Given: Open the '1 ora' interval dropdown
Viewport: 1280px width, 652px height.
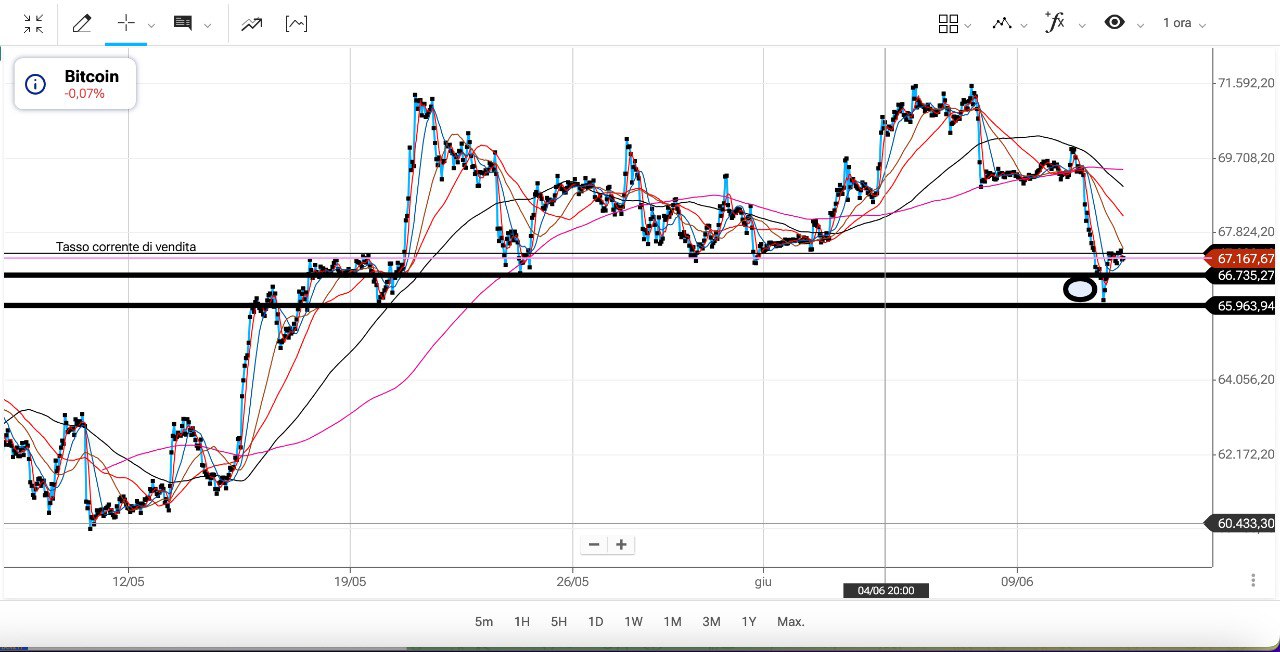Looking at the screenshot, I should (1183, 24).
